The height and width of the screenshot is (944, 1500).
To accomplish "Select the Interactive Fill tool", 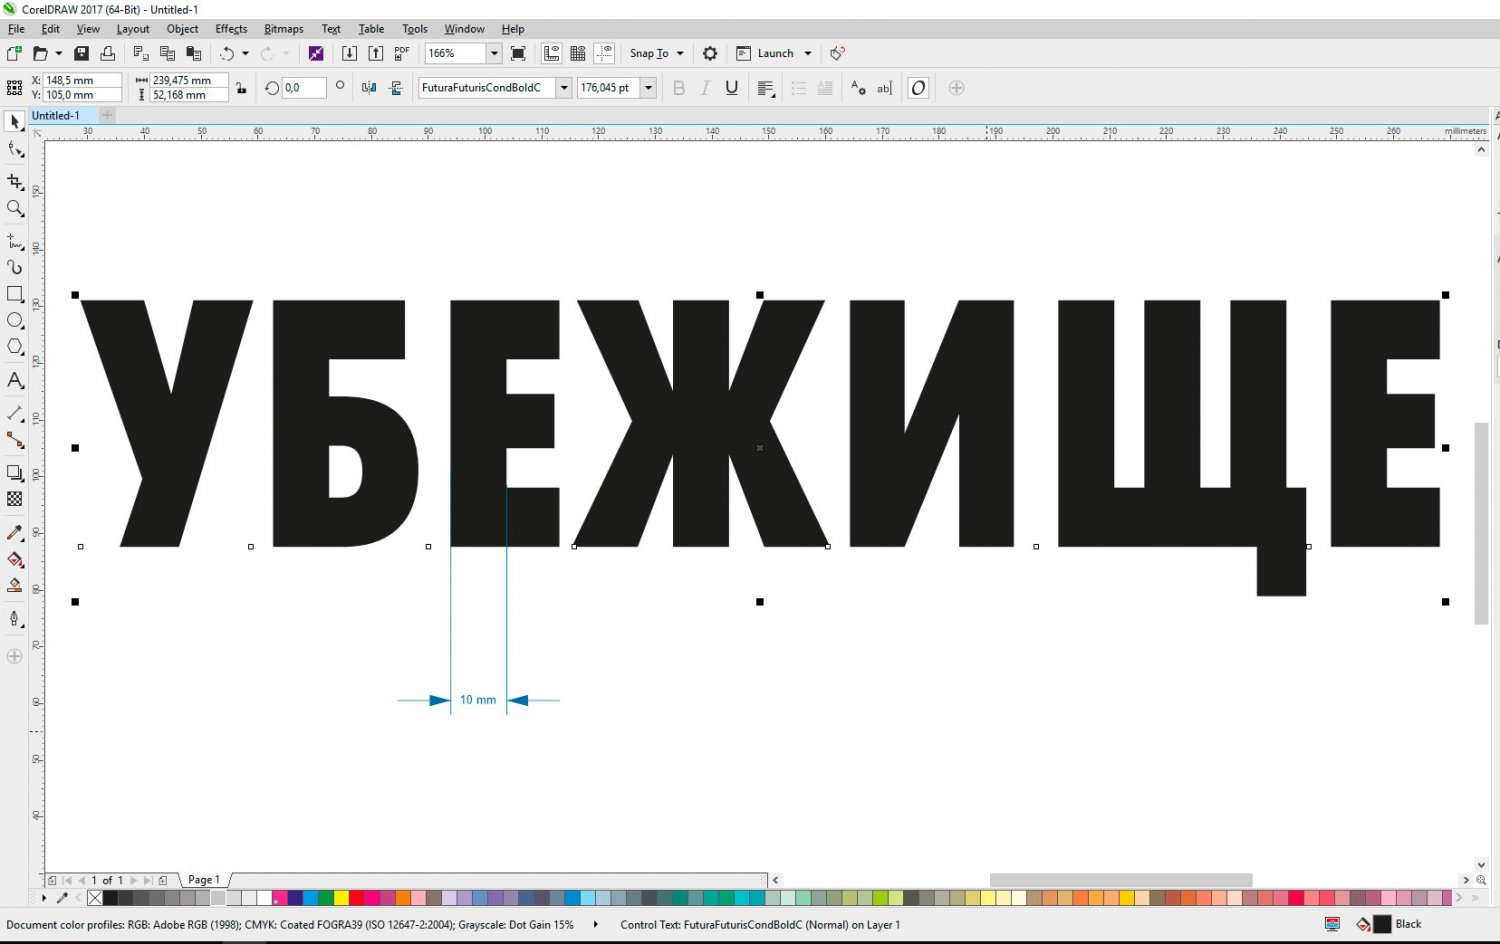I will 15,560.
